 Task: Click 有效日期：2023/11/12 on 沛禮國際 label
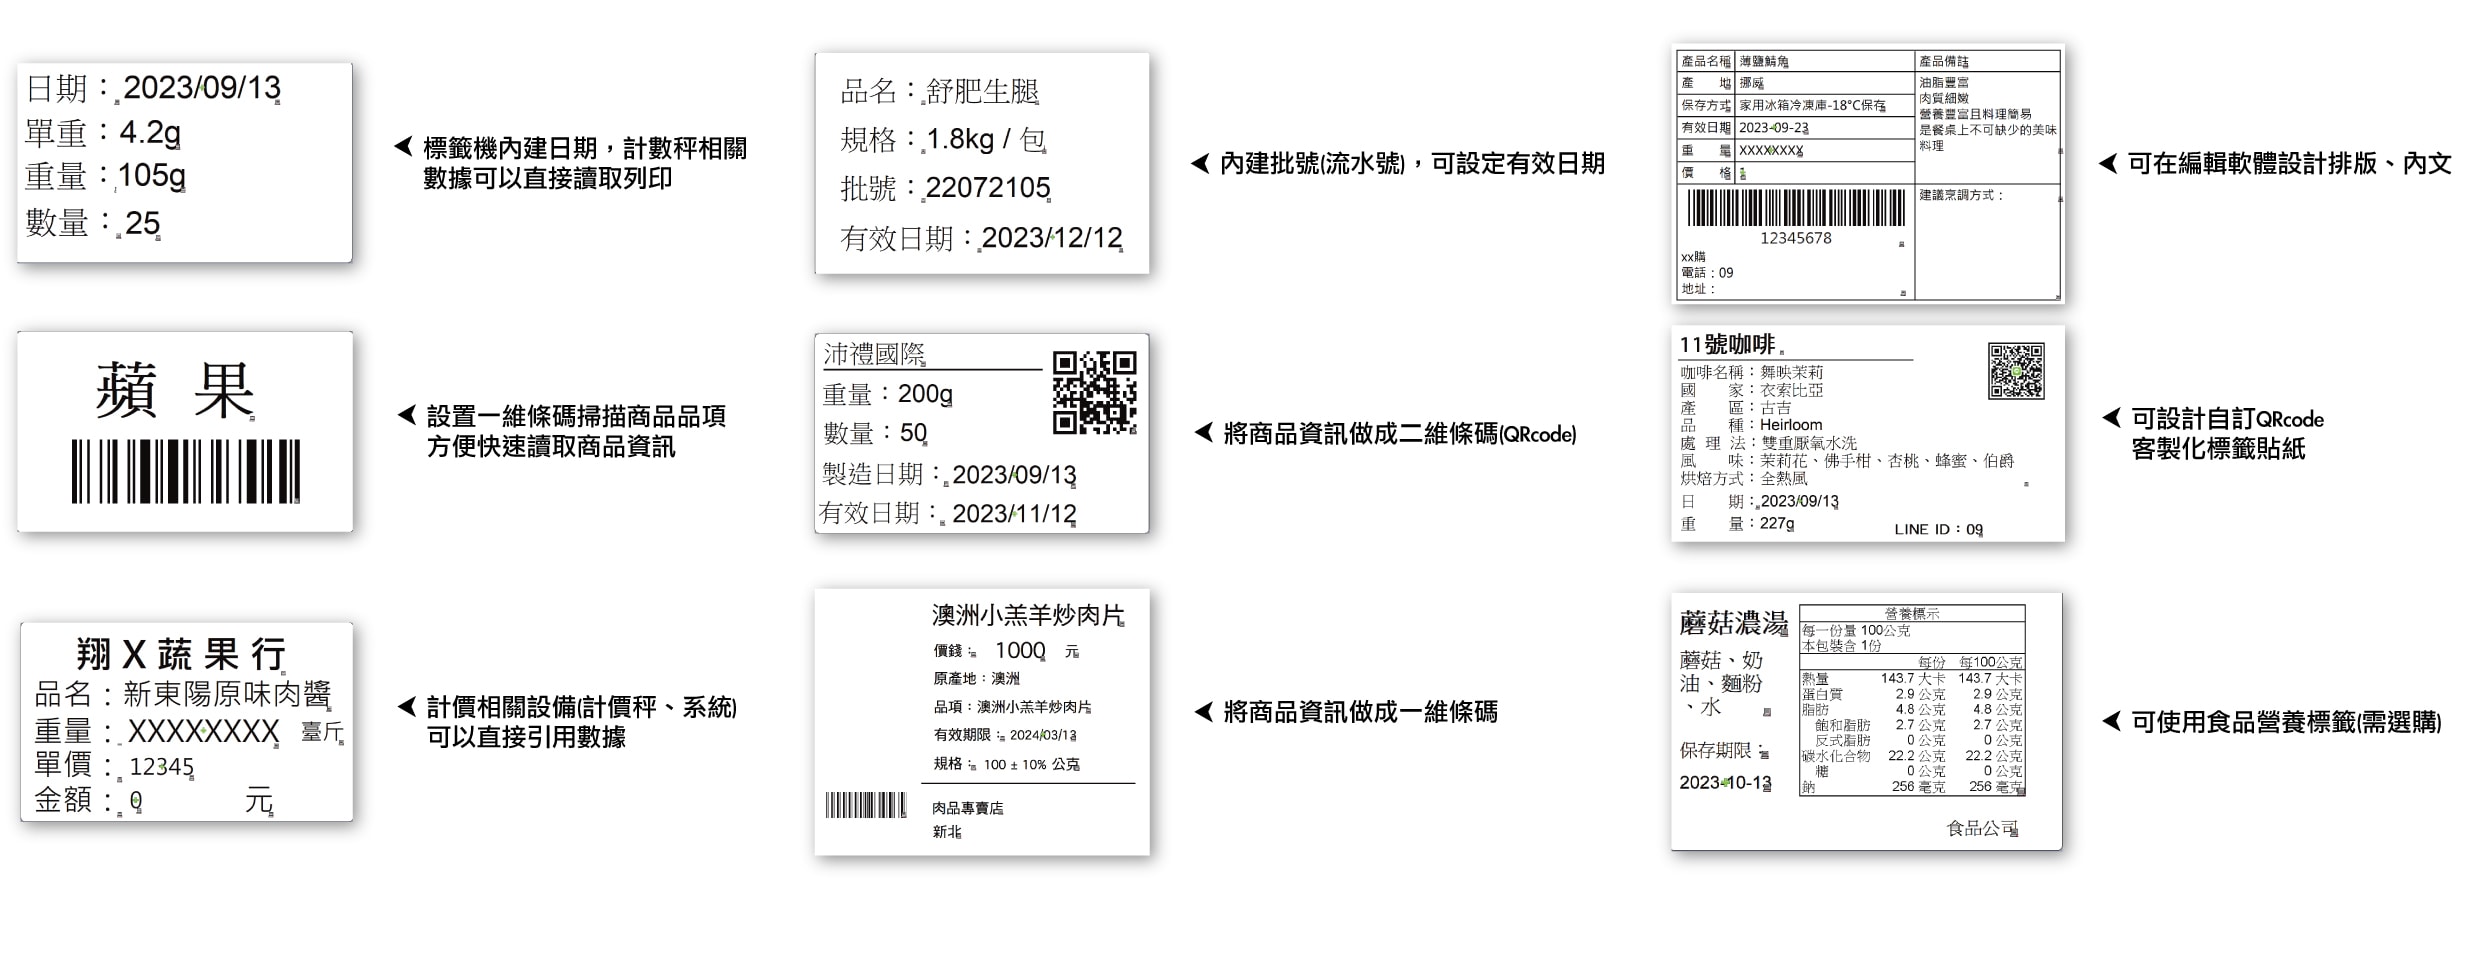pyautogui.click(x=948, y=513)
